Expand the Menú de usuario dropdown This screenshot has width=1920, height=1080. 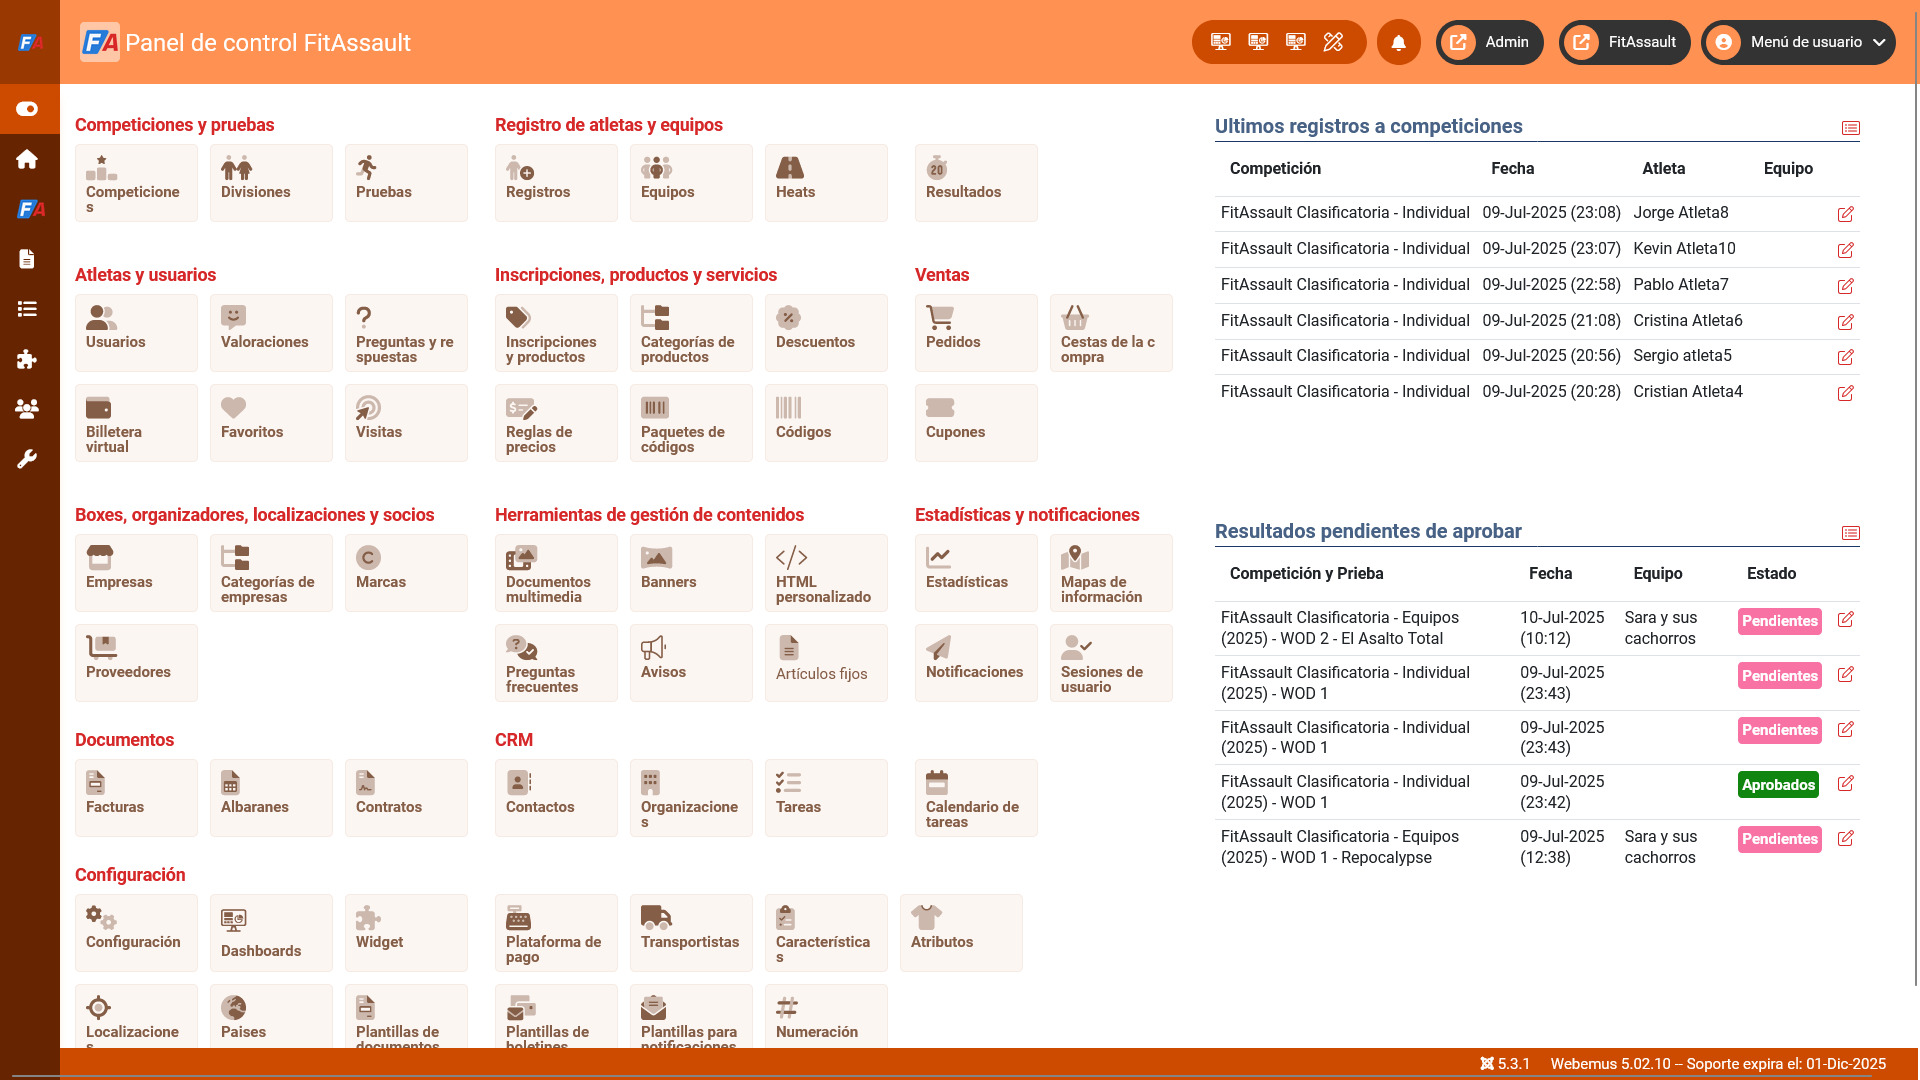pyautogui.click(x=1799, y=42)
